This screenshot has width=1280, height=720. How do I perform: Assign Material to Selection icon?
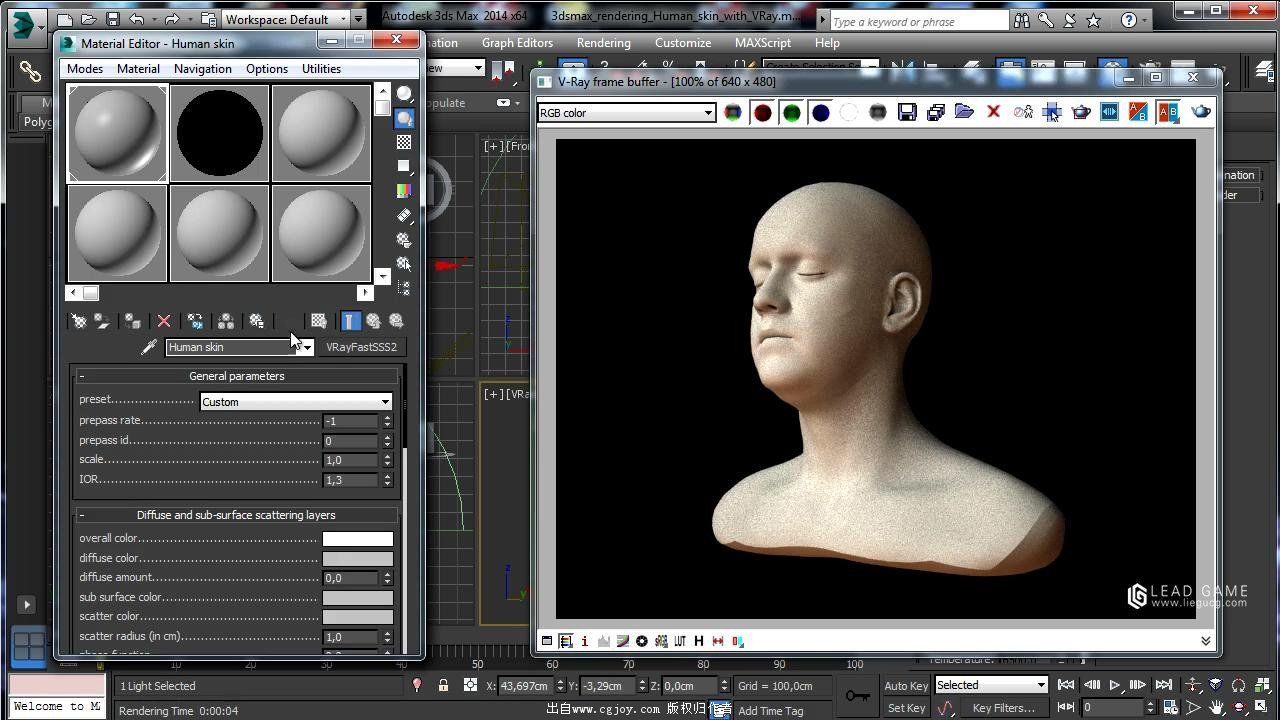point(132,321)
